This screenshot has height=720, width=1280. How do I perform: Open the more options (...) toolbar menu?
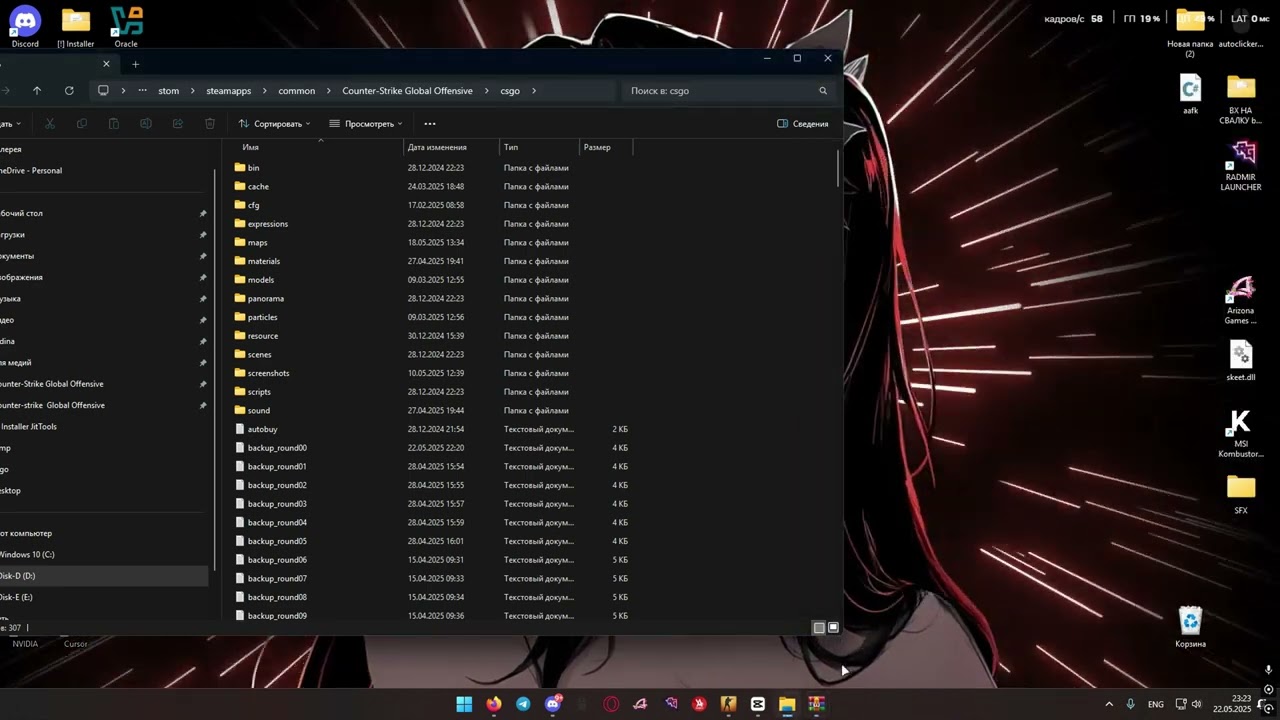click(430, 124)
